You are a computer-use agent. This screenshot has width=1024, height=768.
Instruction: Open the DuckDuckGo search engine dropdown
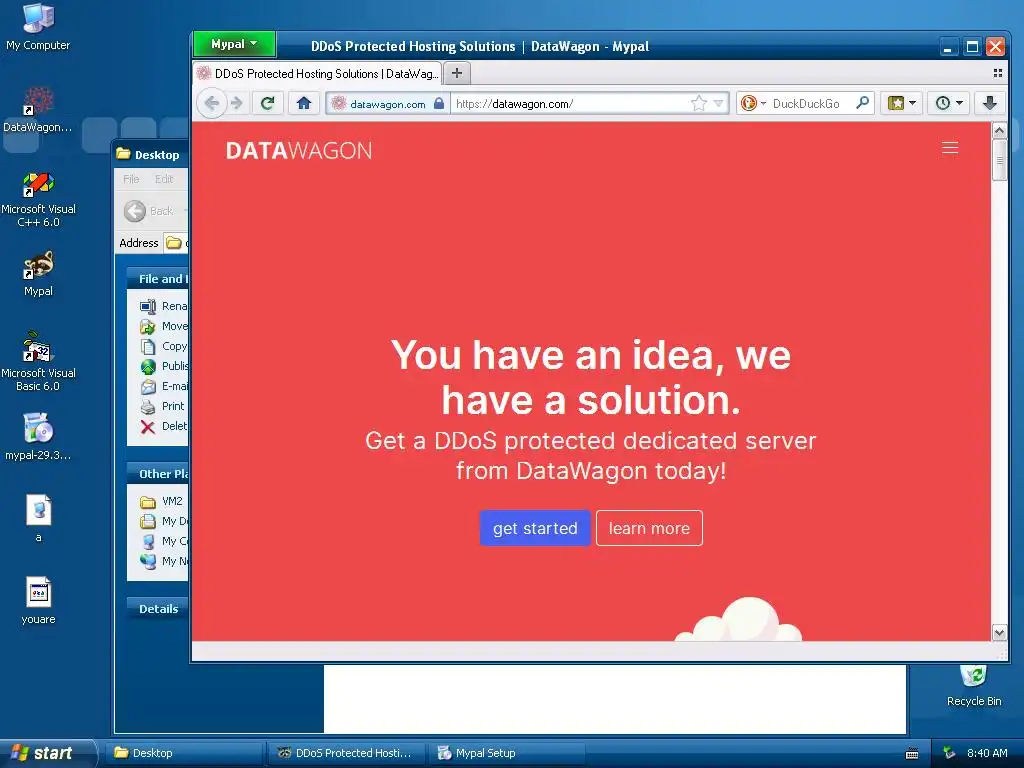click(x=754, y=103)
